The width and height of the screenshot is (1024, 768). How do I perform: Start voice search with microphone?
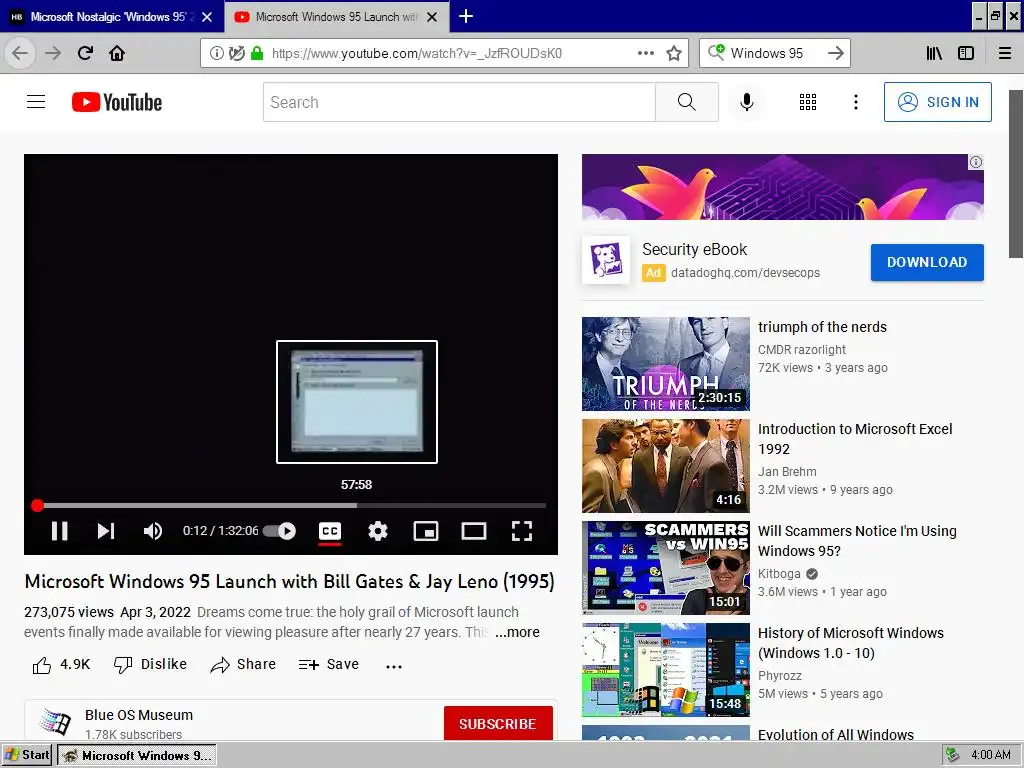746,102
